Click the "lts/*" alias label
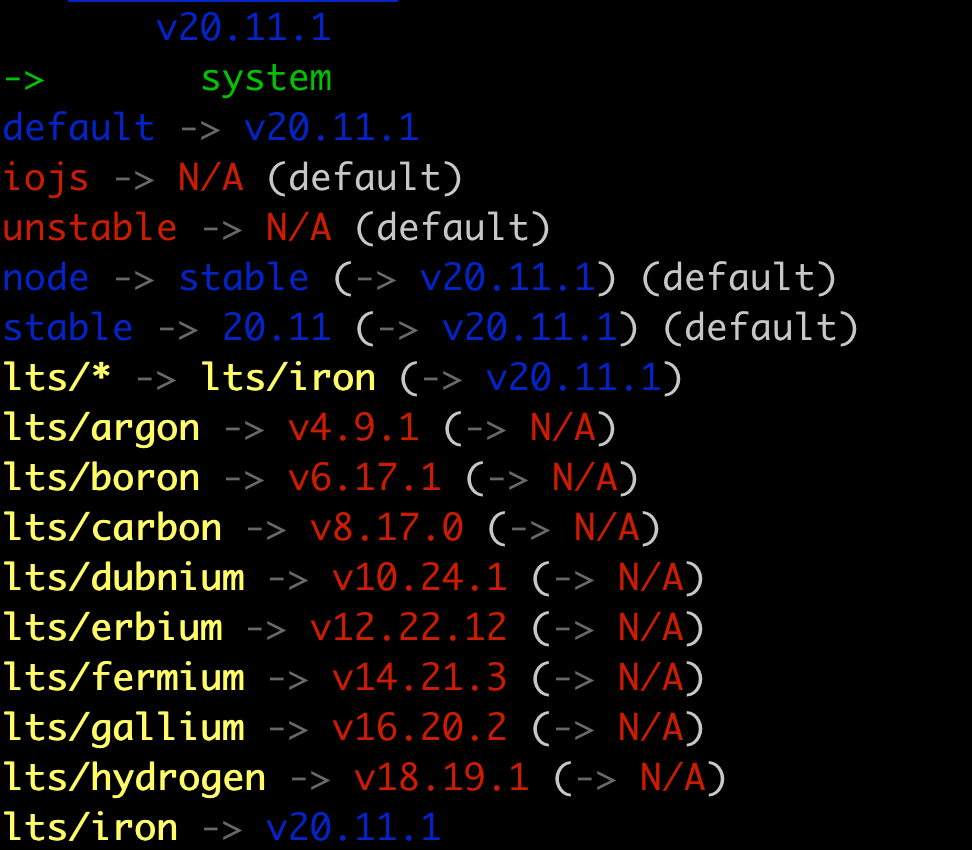The image size is (972, 850). 57,378
